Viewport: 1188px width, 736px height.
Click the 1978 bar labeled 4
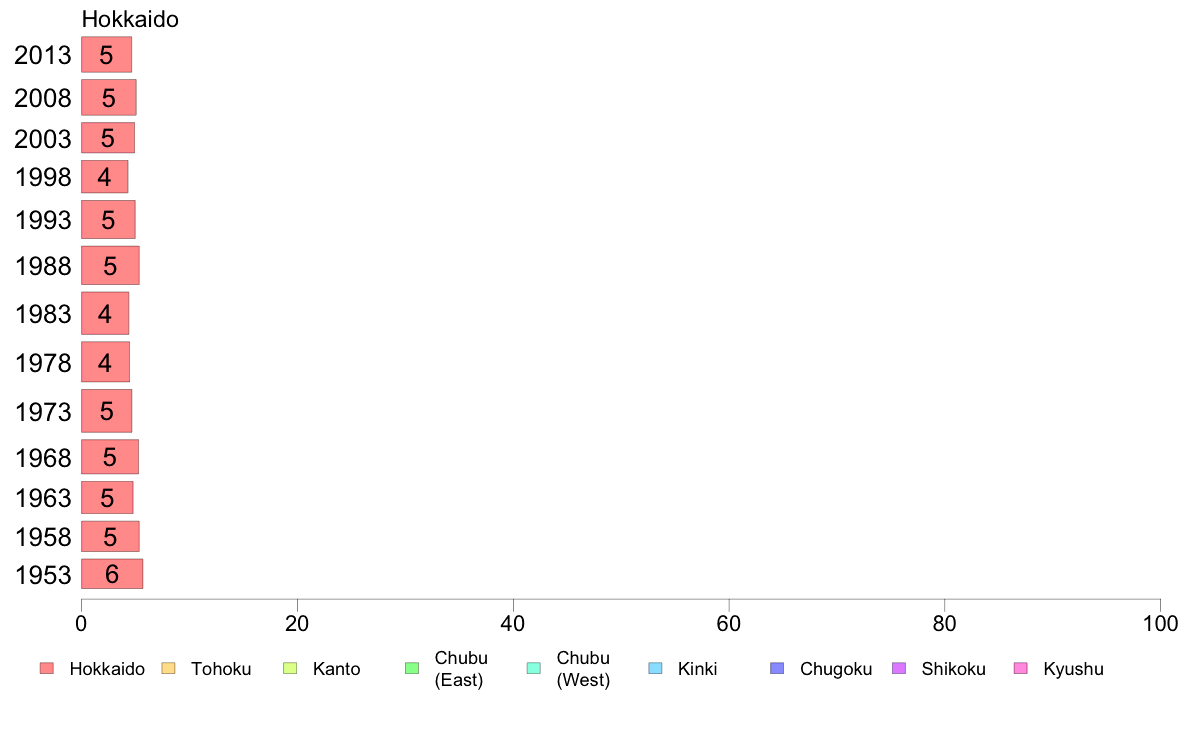[x=105, y=362]
